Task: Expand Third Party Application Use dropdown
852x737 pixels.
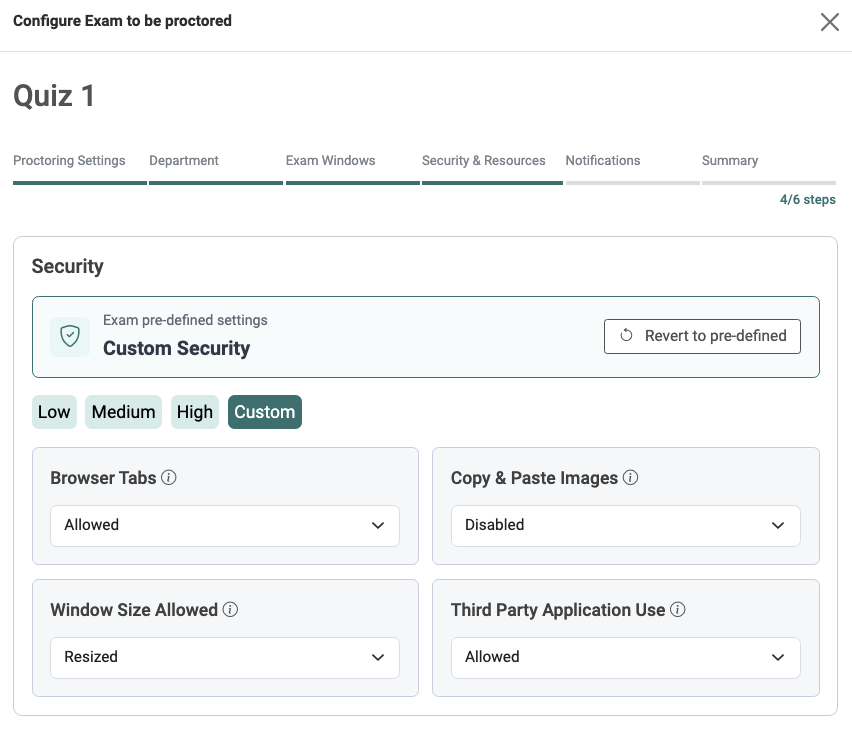Action: pos(625,658)
